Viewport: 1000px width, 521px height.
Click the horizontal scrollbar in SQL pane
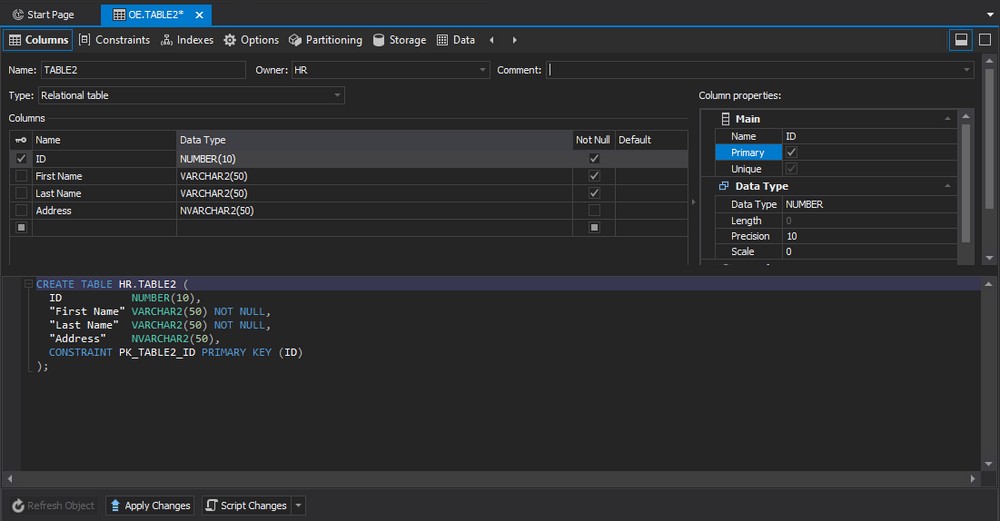[x=491, y=478]
